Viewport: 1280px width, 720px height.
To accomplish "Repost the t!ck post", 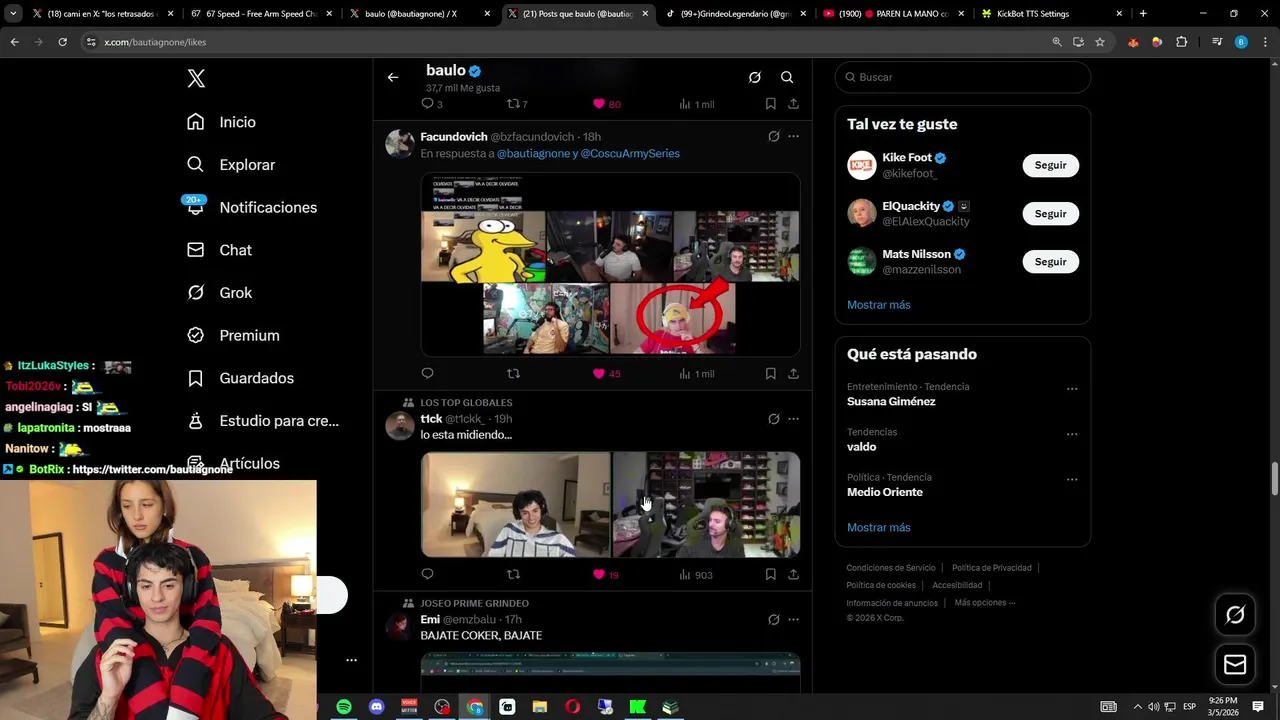I will 513,574.
